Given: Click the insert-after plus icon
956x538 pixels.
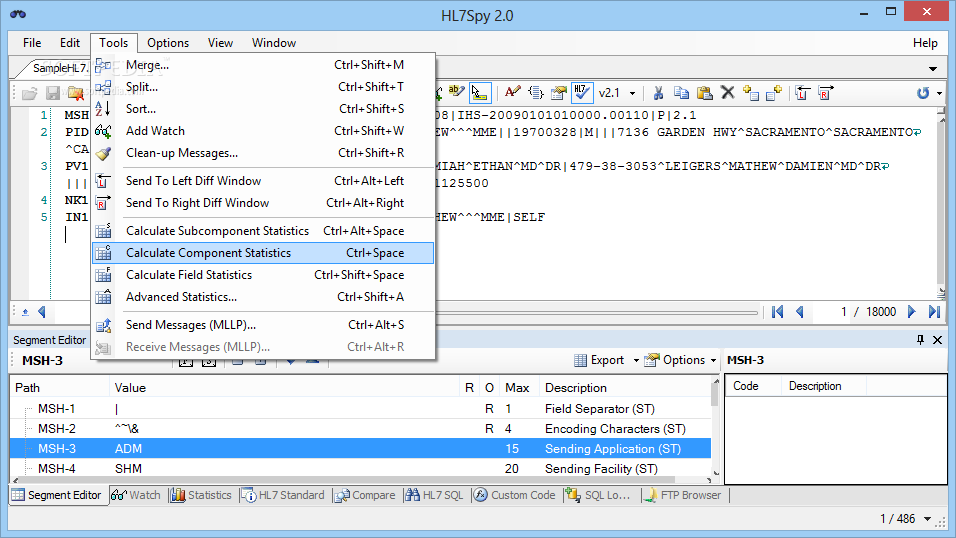Looking at the screenshot, I should (x=774, y=93).
